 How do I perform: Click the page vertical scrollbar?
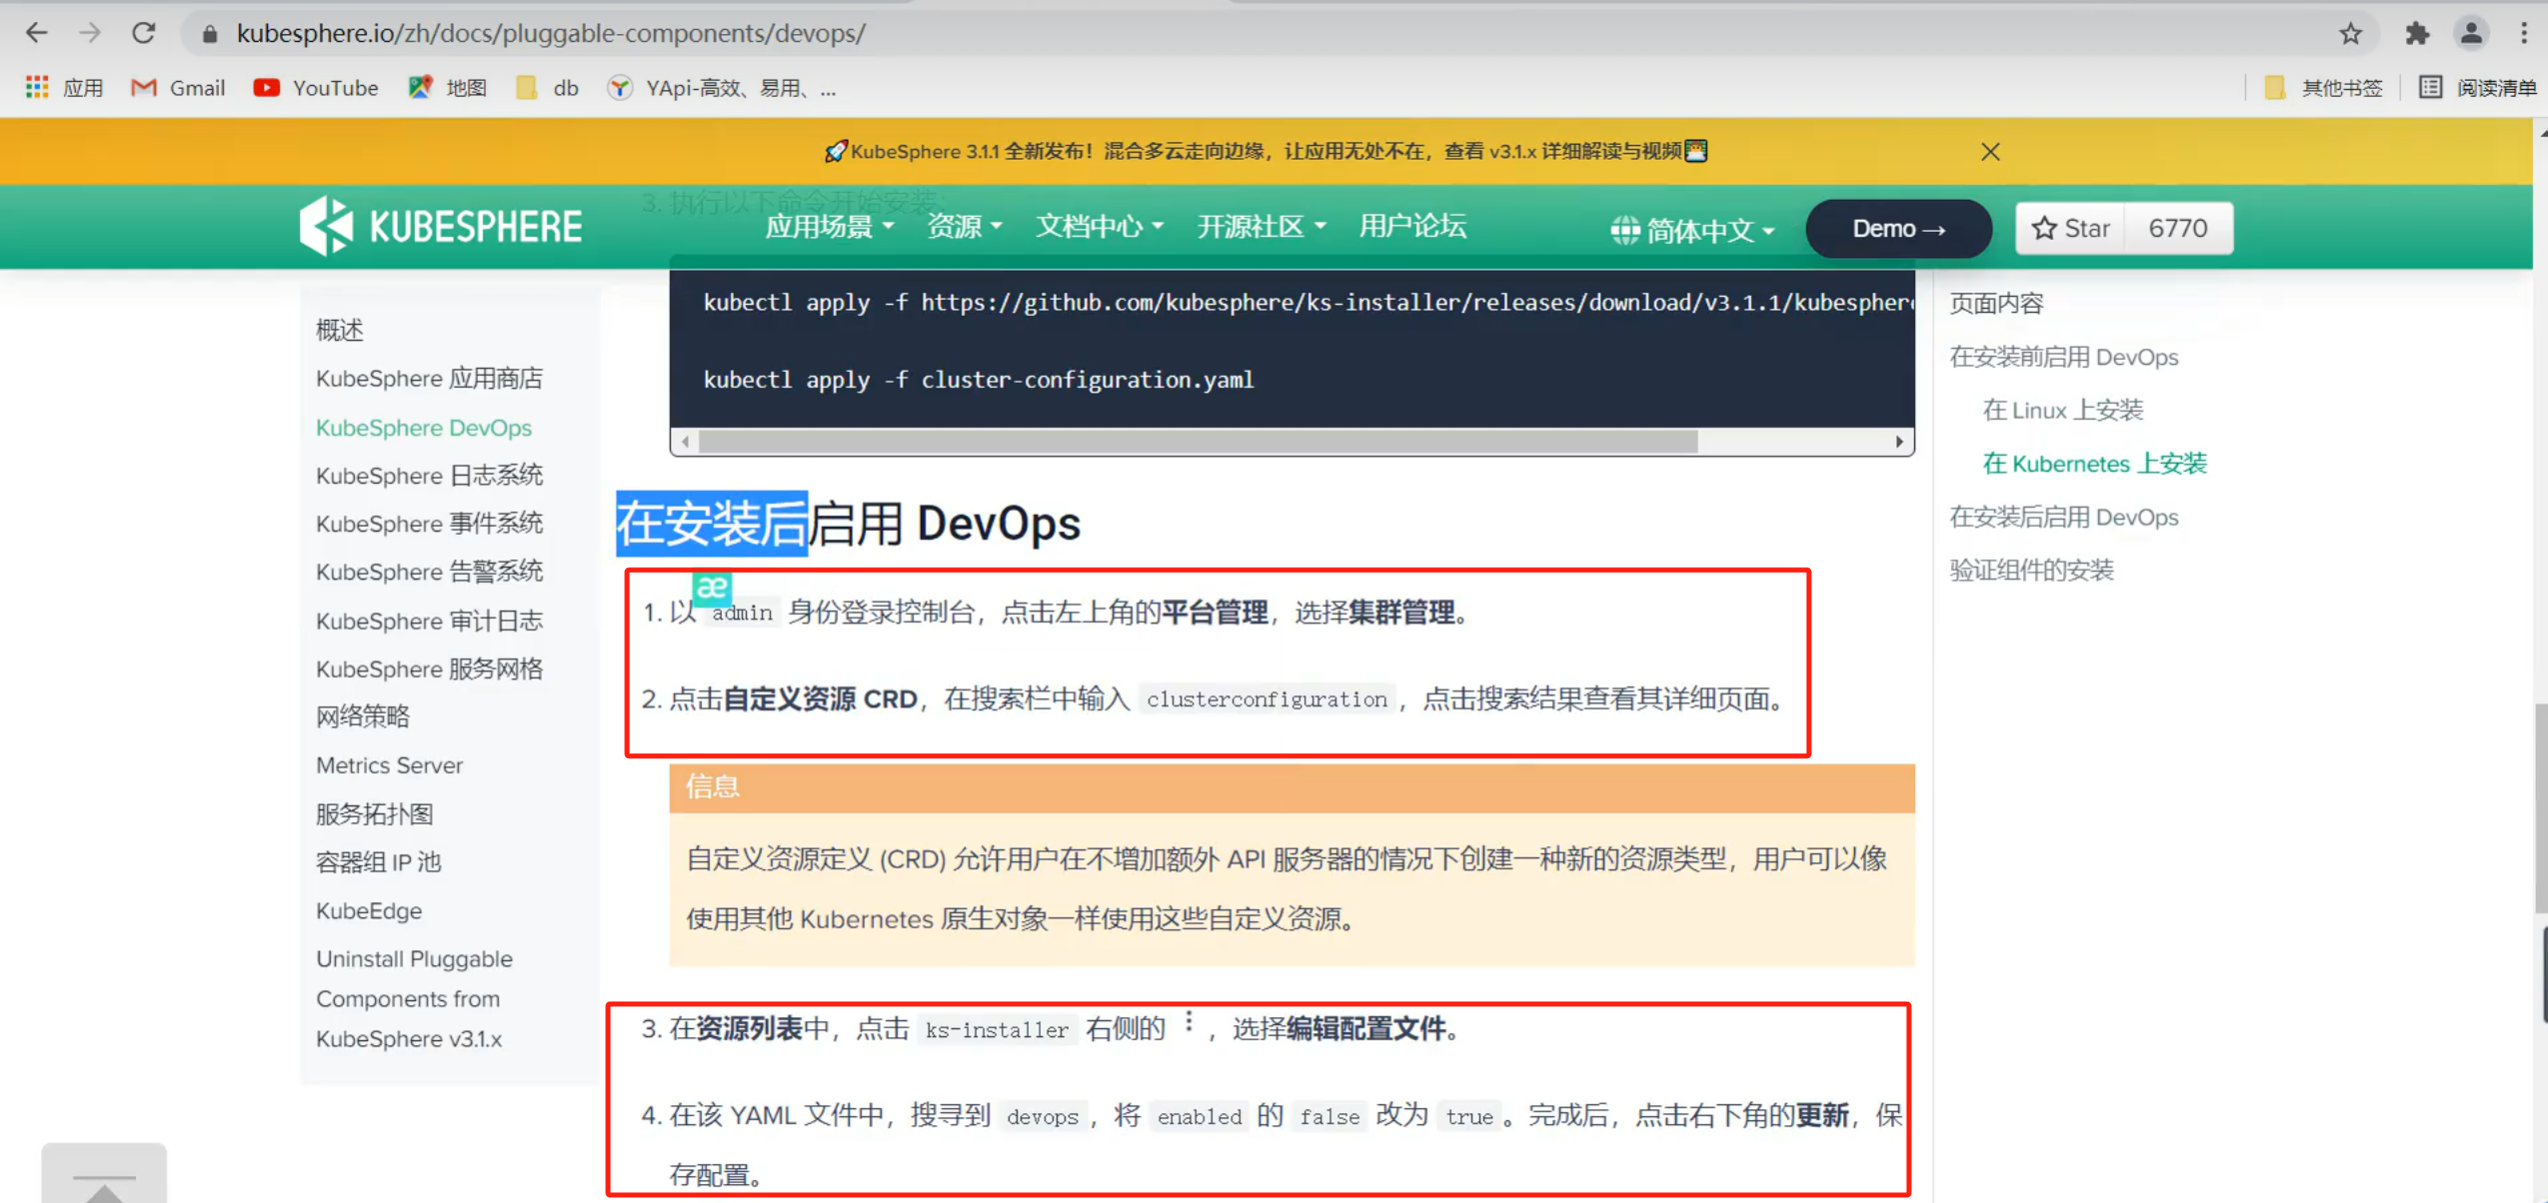point(2540,809)
